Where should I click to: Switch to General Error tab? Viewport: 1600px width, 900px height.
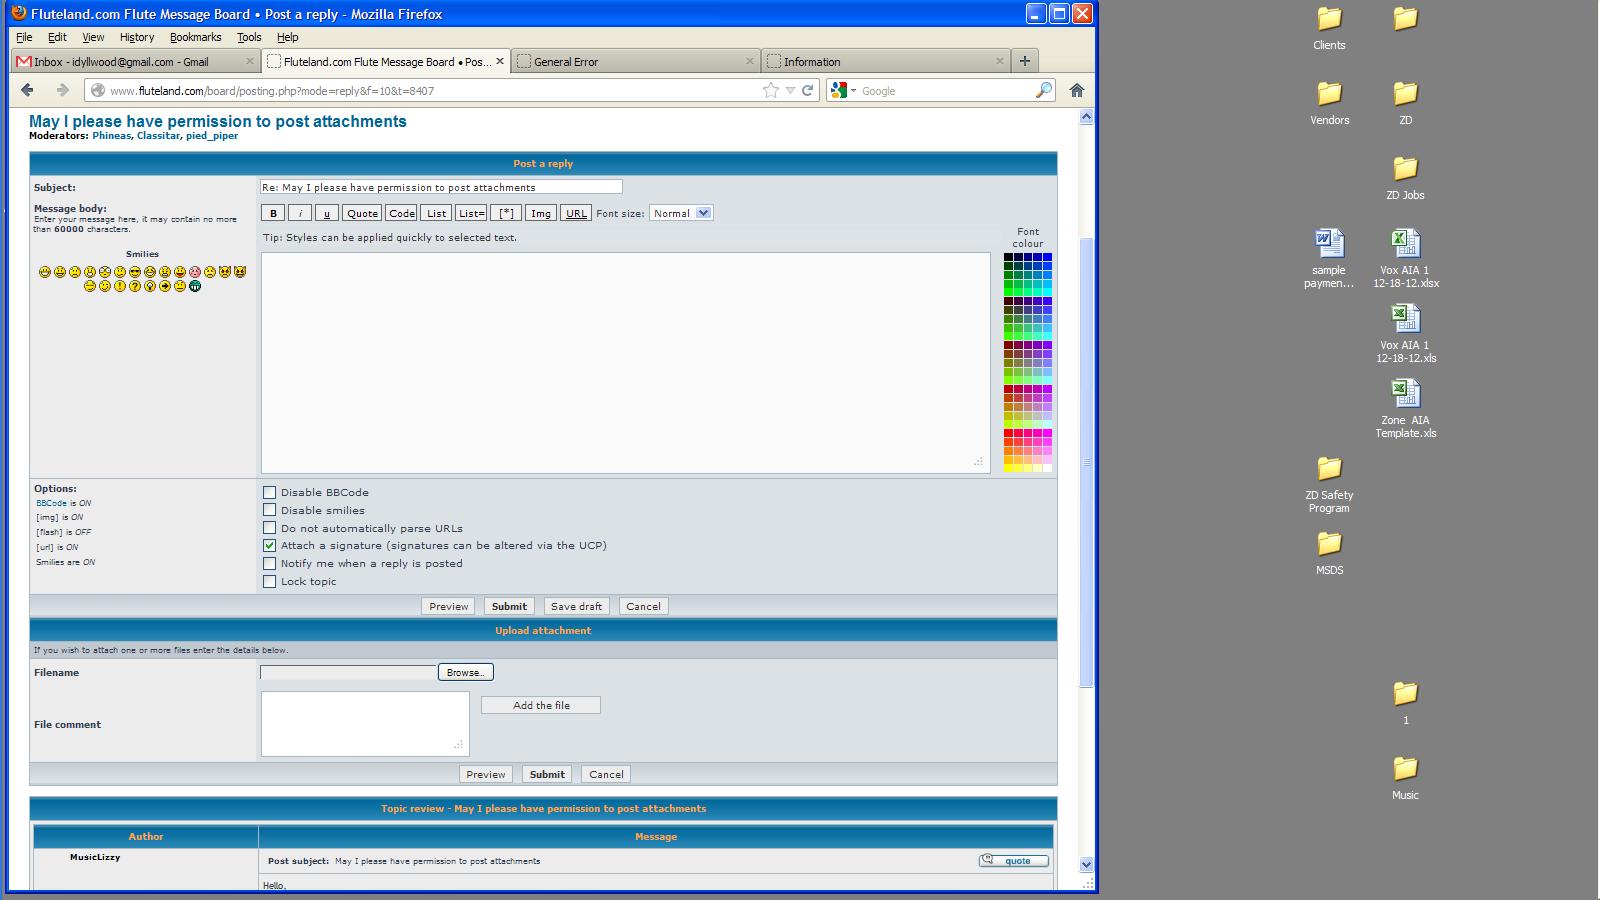[636, 61]
